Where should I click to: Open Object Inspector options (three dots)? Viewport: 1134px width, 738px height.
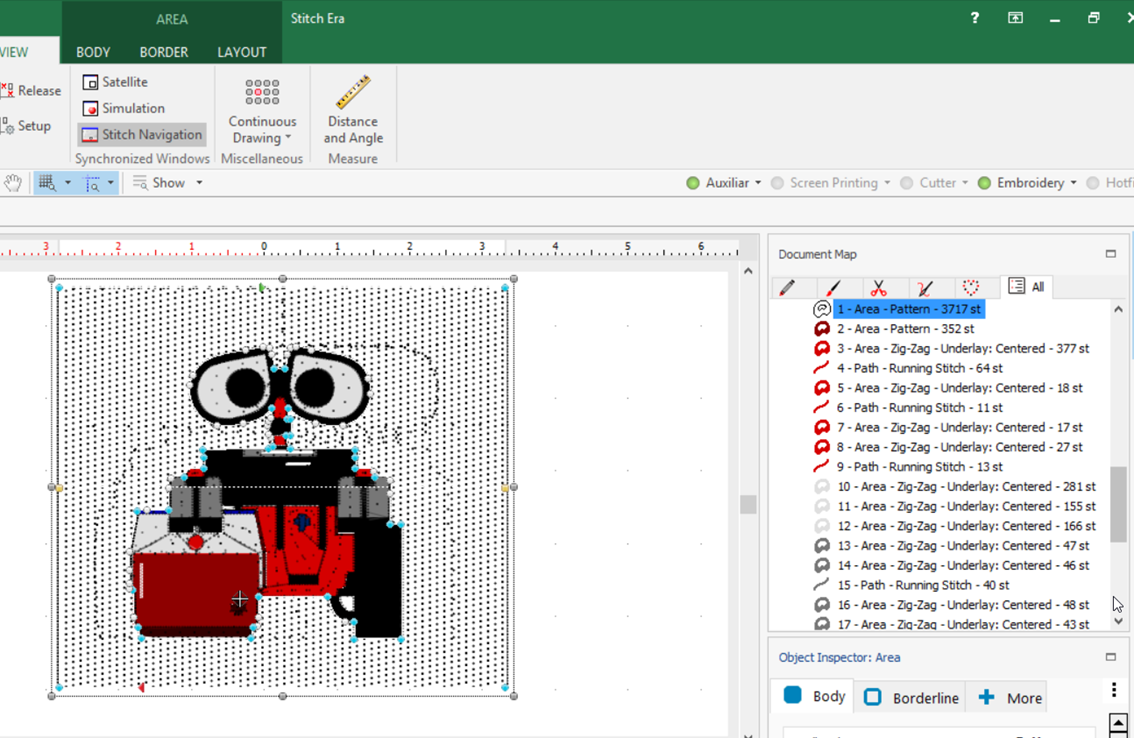pos(1114,690)
